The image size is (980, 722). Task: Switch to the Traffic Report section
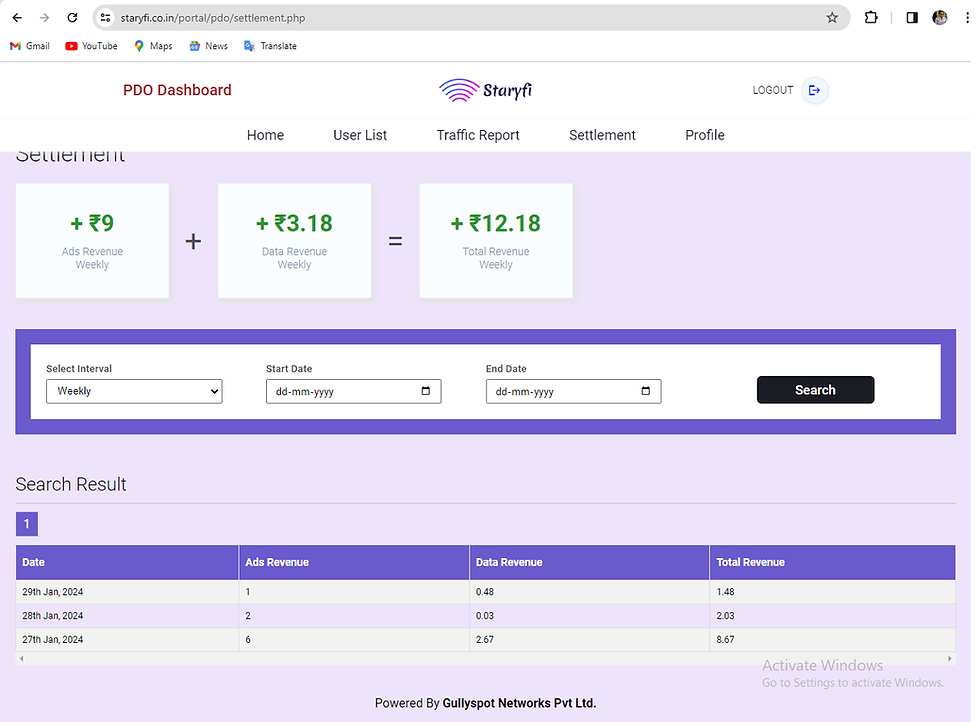tap(478, 135)
